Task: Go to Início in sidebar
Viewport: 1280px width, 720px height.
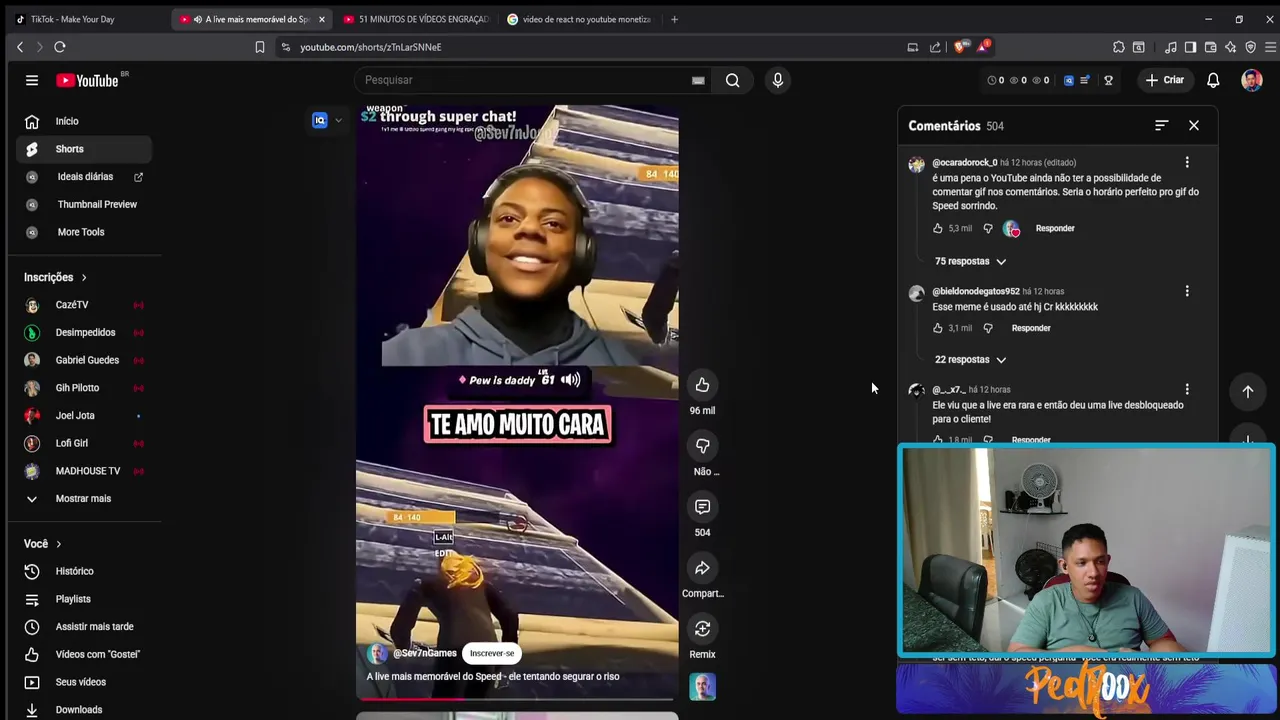Action: click(84, 121)
